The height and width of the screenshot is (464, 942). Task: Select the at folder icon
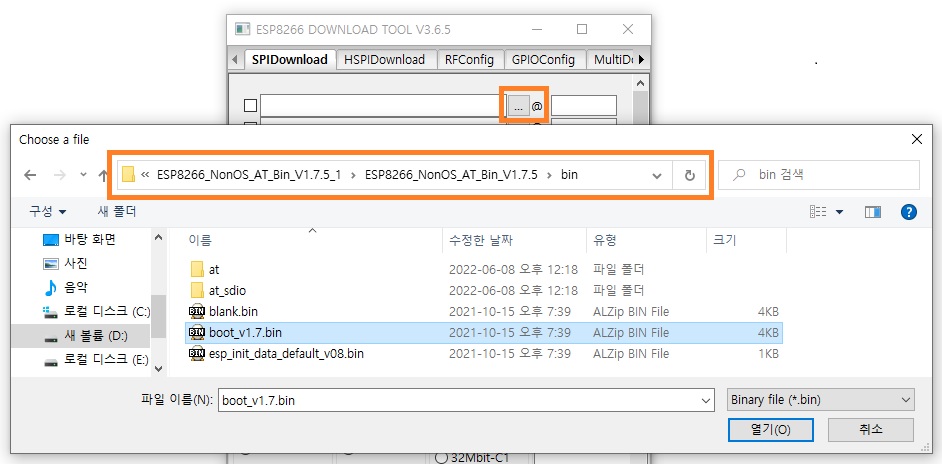coord(197,269)
